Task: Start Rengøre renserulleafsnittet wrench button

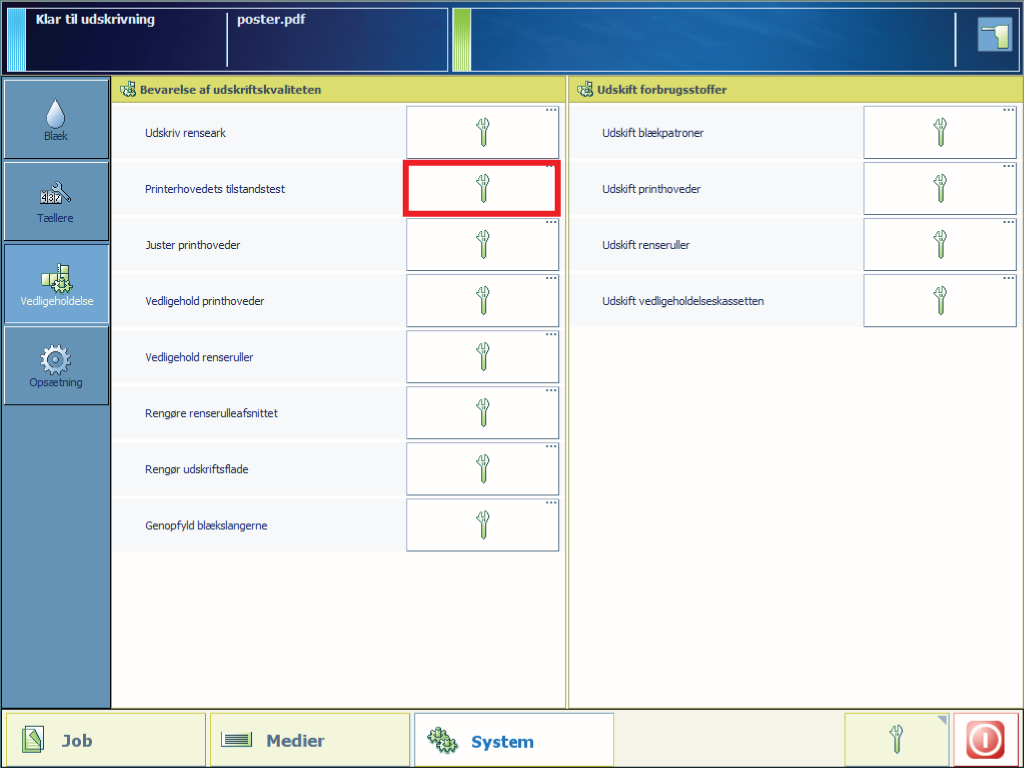Action: (483, 413)
